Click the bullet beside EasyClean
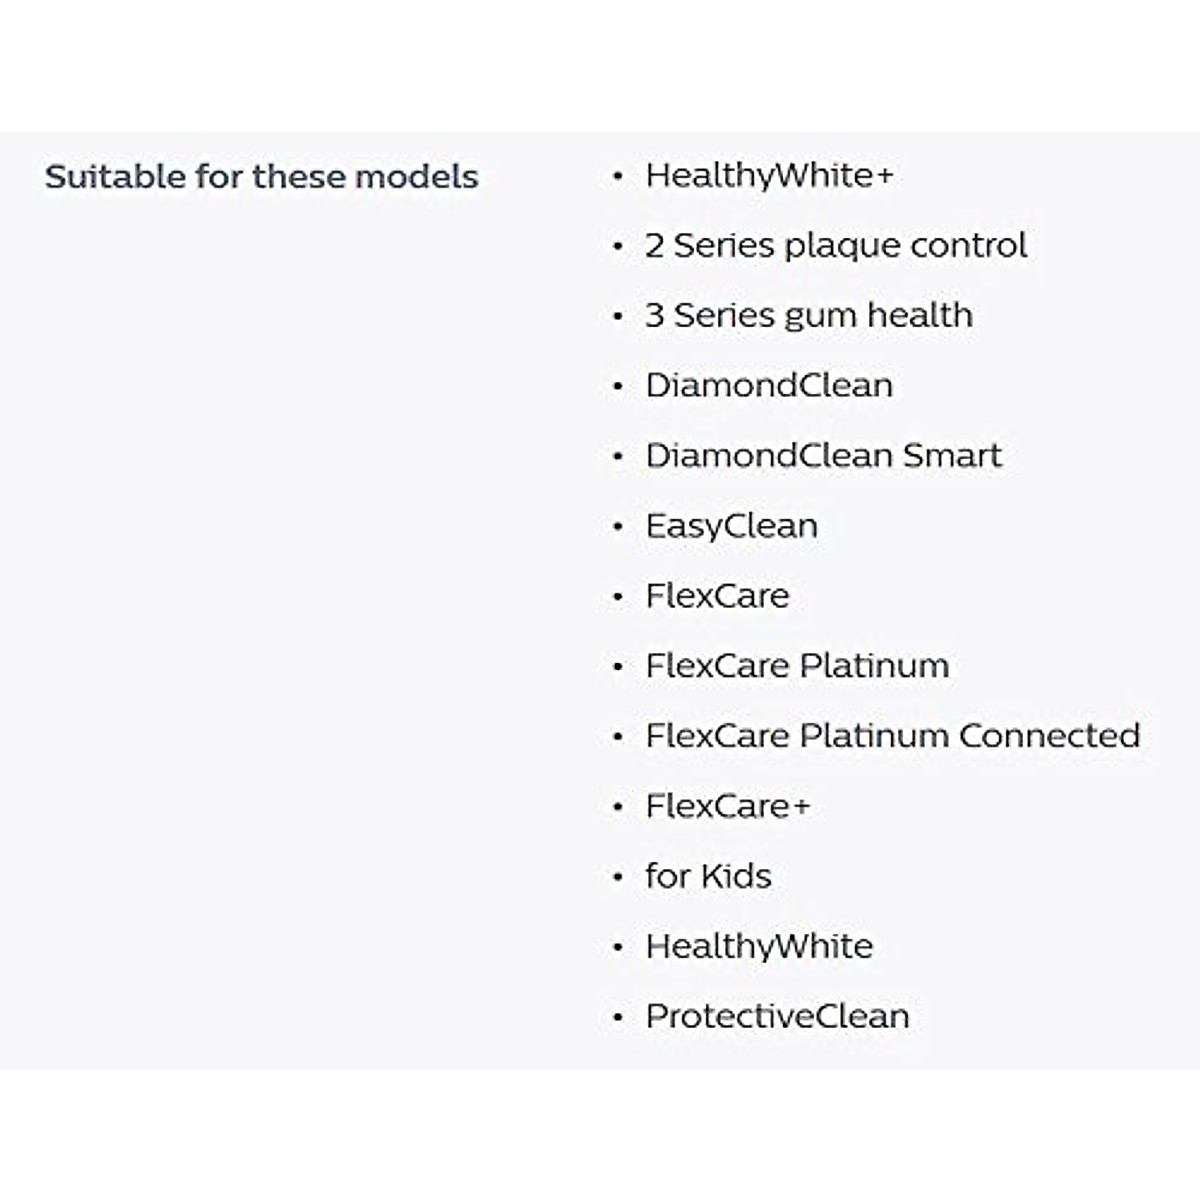This screenshot has width=1200, height=1200. (x=618, y=527)
